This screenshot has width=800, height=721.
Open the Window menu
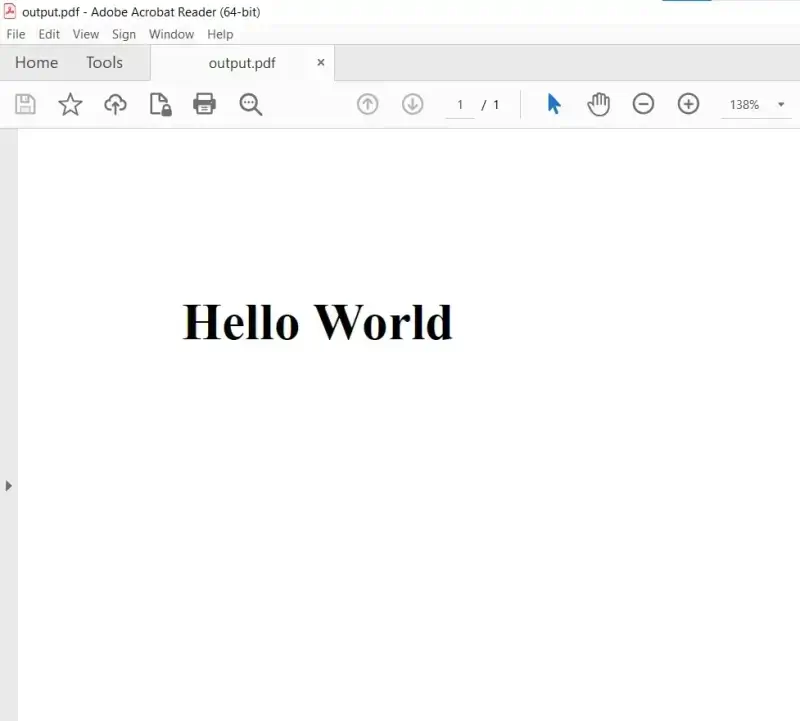[x=171, y=34]
